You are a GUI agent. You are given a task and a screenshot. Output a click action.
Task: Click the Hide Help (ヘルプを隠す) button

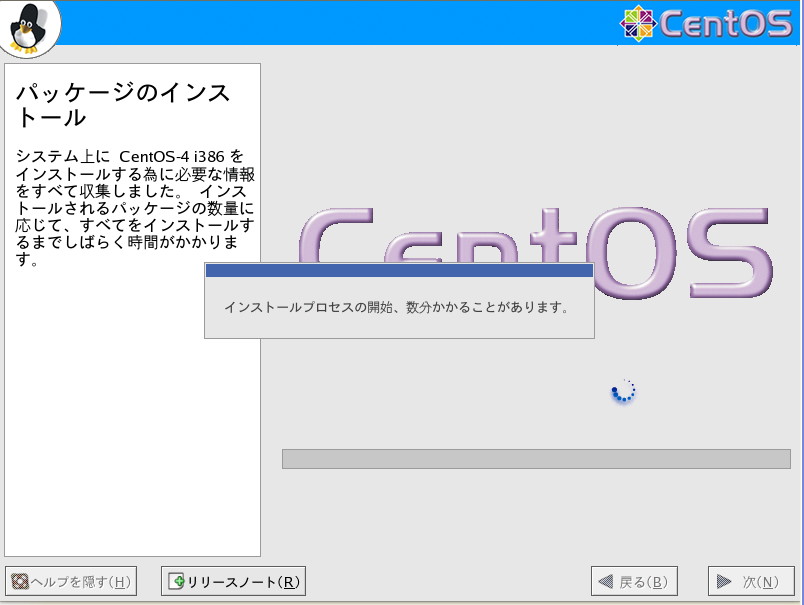(x=71, y=581)
